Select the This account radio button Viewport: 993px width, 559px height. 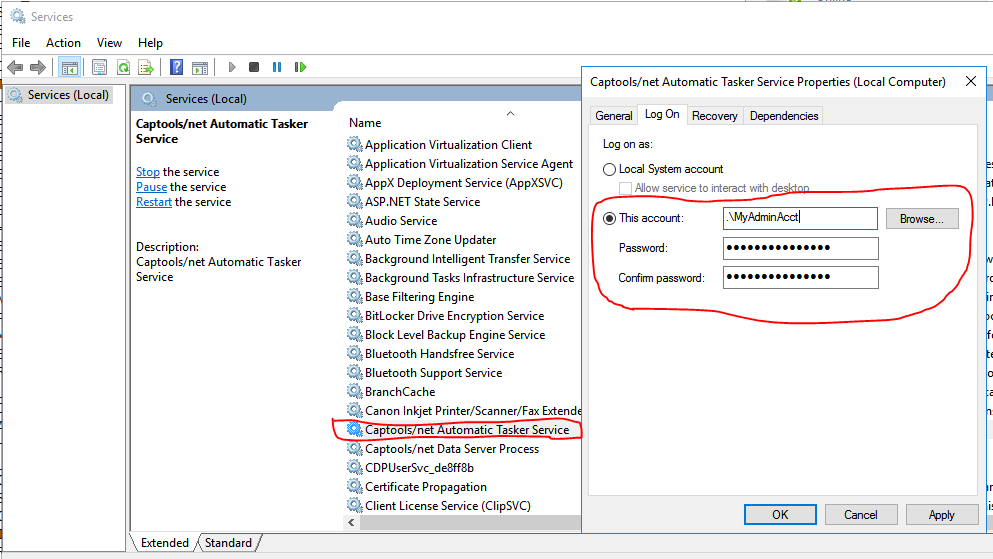610,218
